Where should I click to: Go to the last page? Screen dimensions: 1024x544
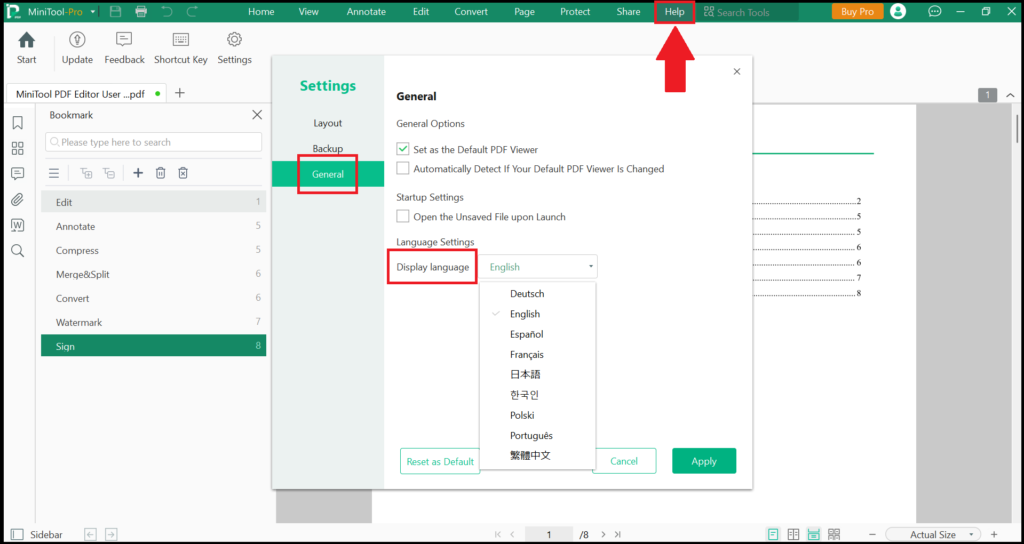point(618,534)
